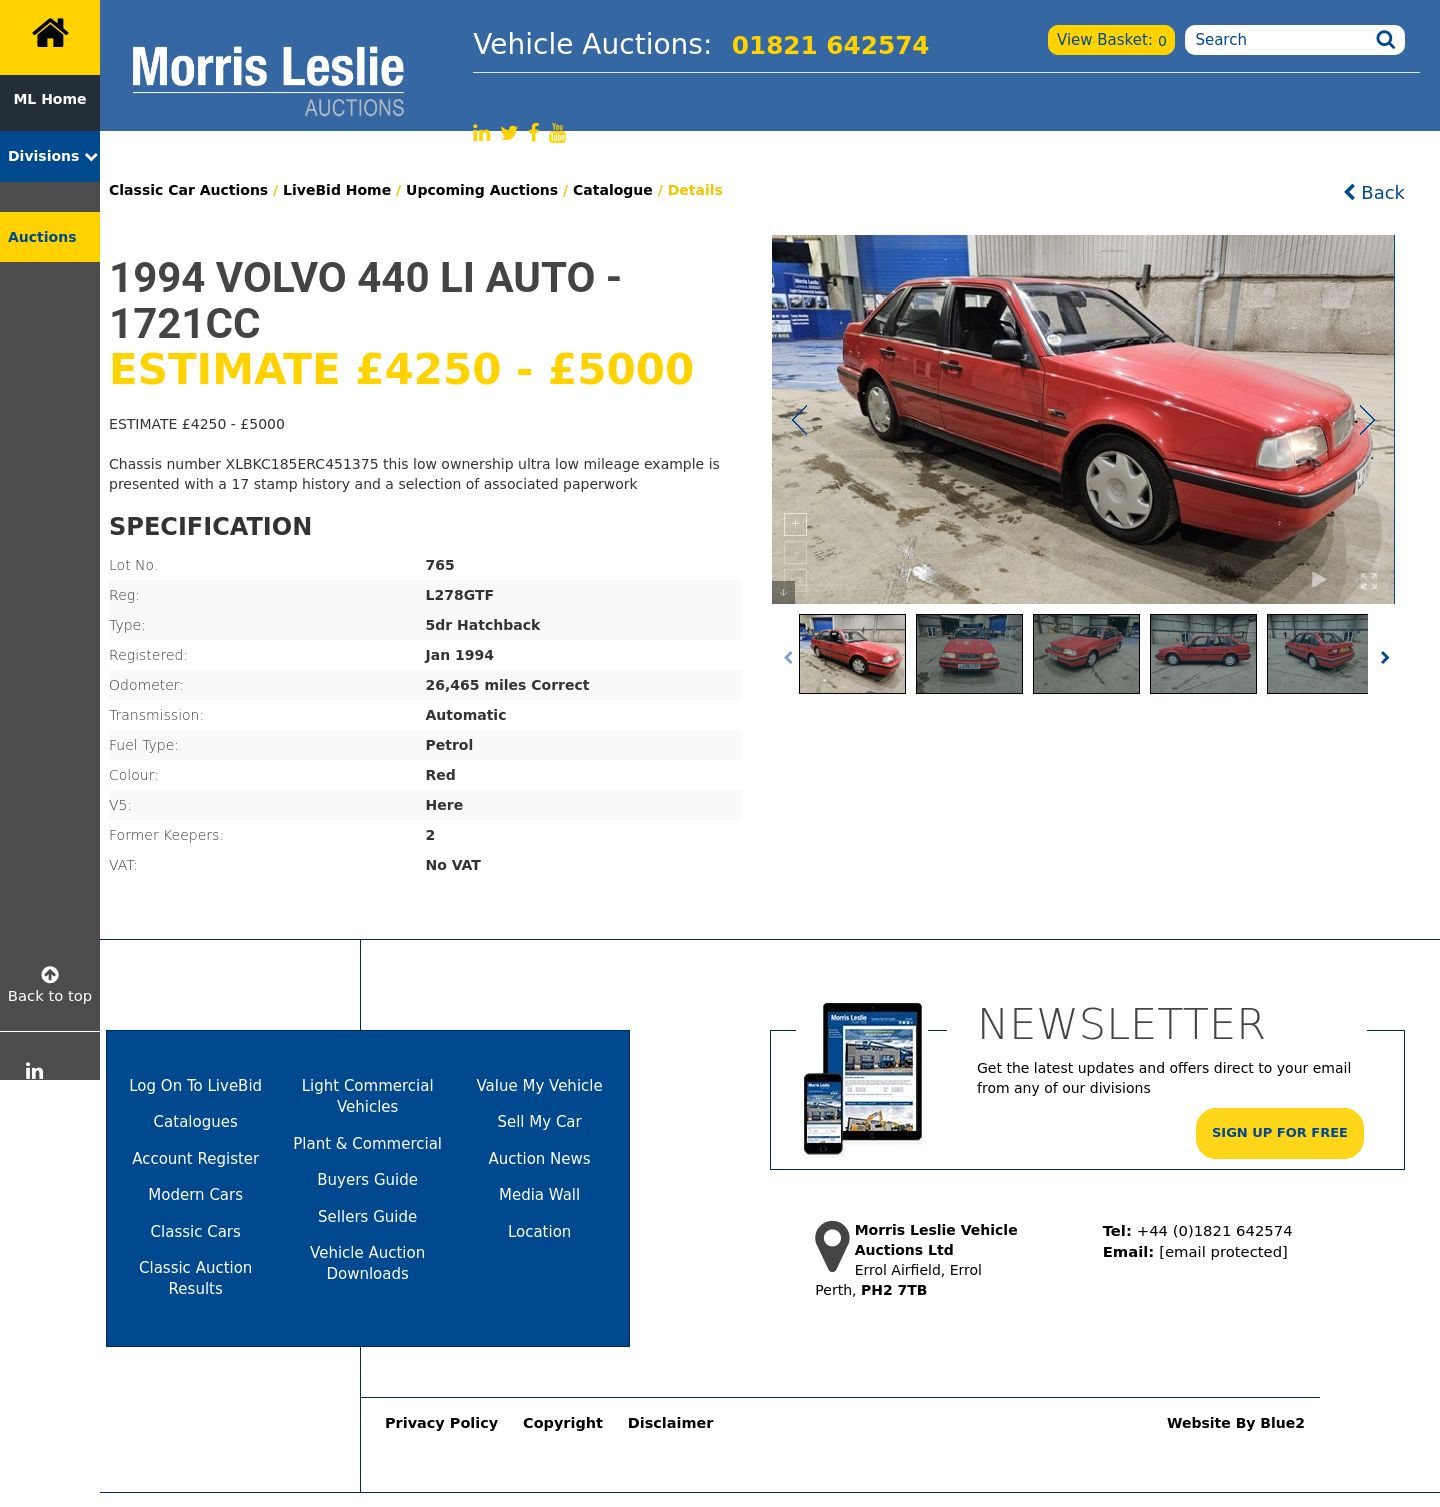This screenshot has width=1440, height=1507.
Task: Select the third thumbnail, front-left view
Action: point(1086,654)
